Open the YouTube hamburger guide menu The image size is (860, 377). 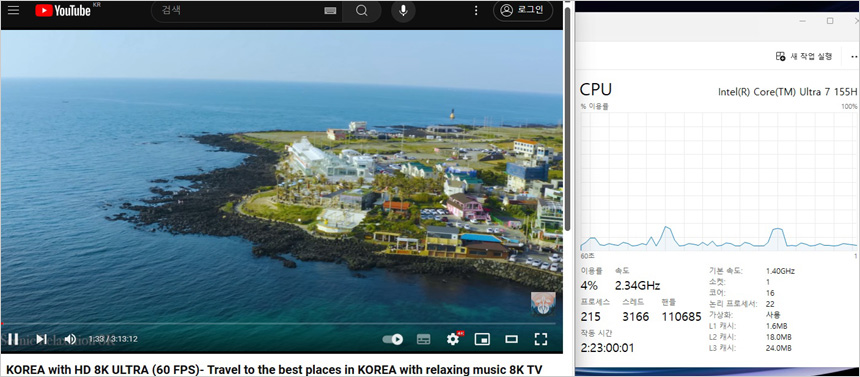(x=13, y=10)
